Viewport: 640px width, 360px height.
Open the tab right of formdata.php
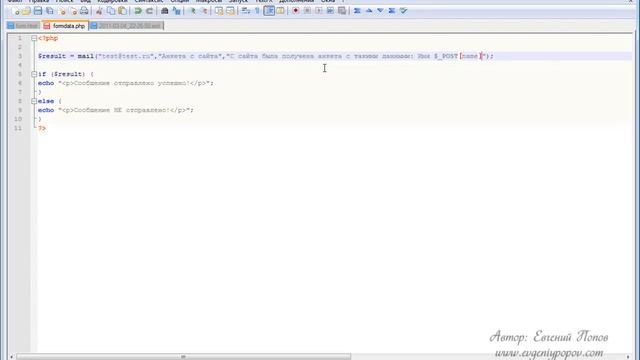pos(126,26)
